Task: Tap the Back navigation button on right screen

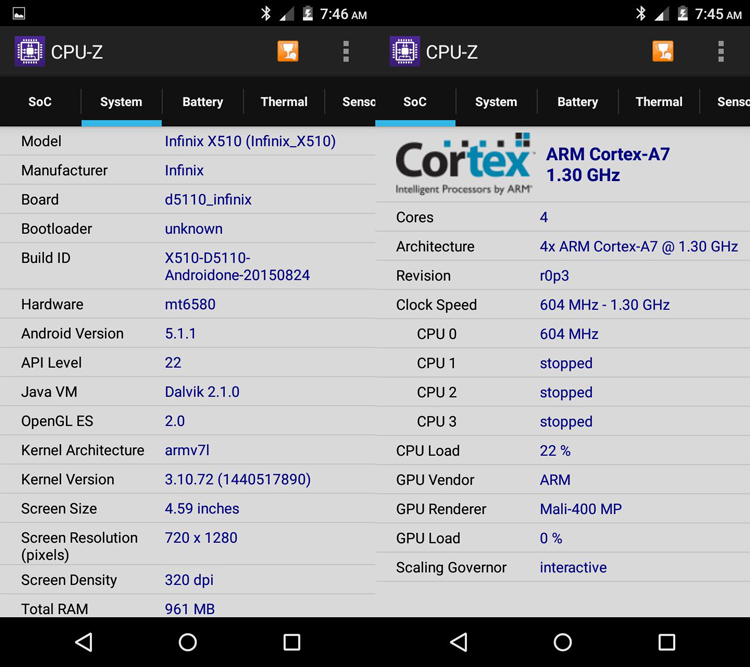Action: coord(459,642)
